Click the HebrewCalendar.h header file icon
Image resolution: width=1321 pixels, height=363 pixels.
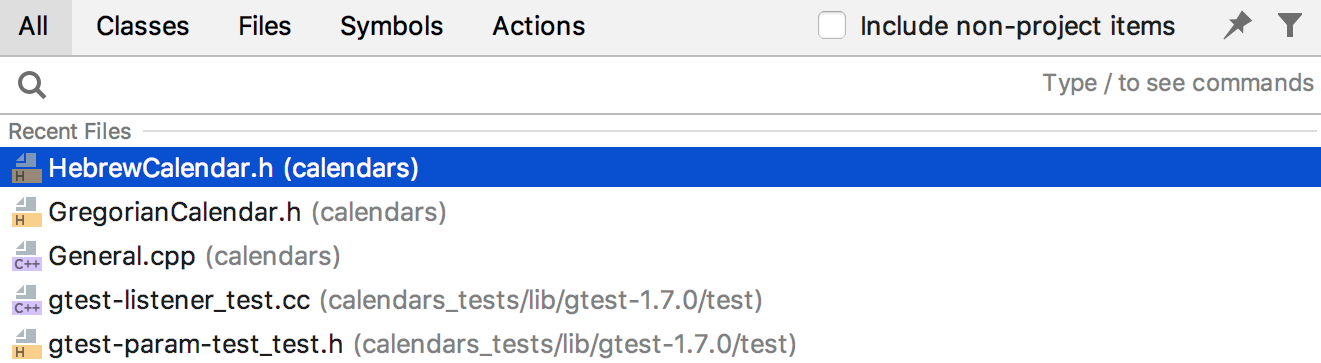pos(26,168)
